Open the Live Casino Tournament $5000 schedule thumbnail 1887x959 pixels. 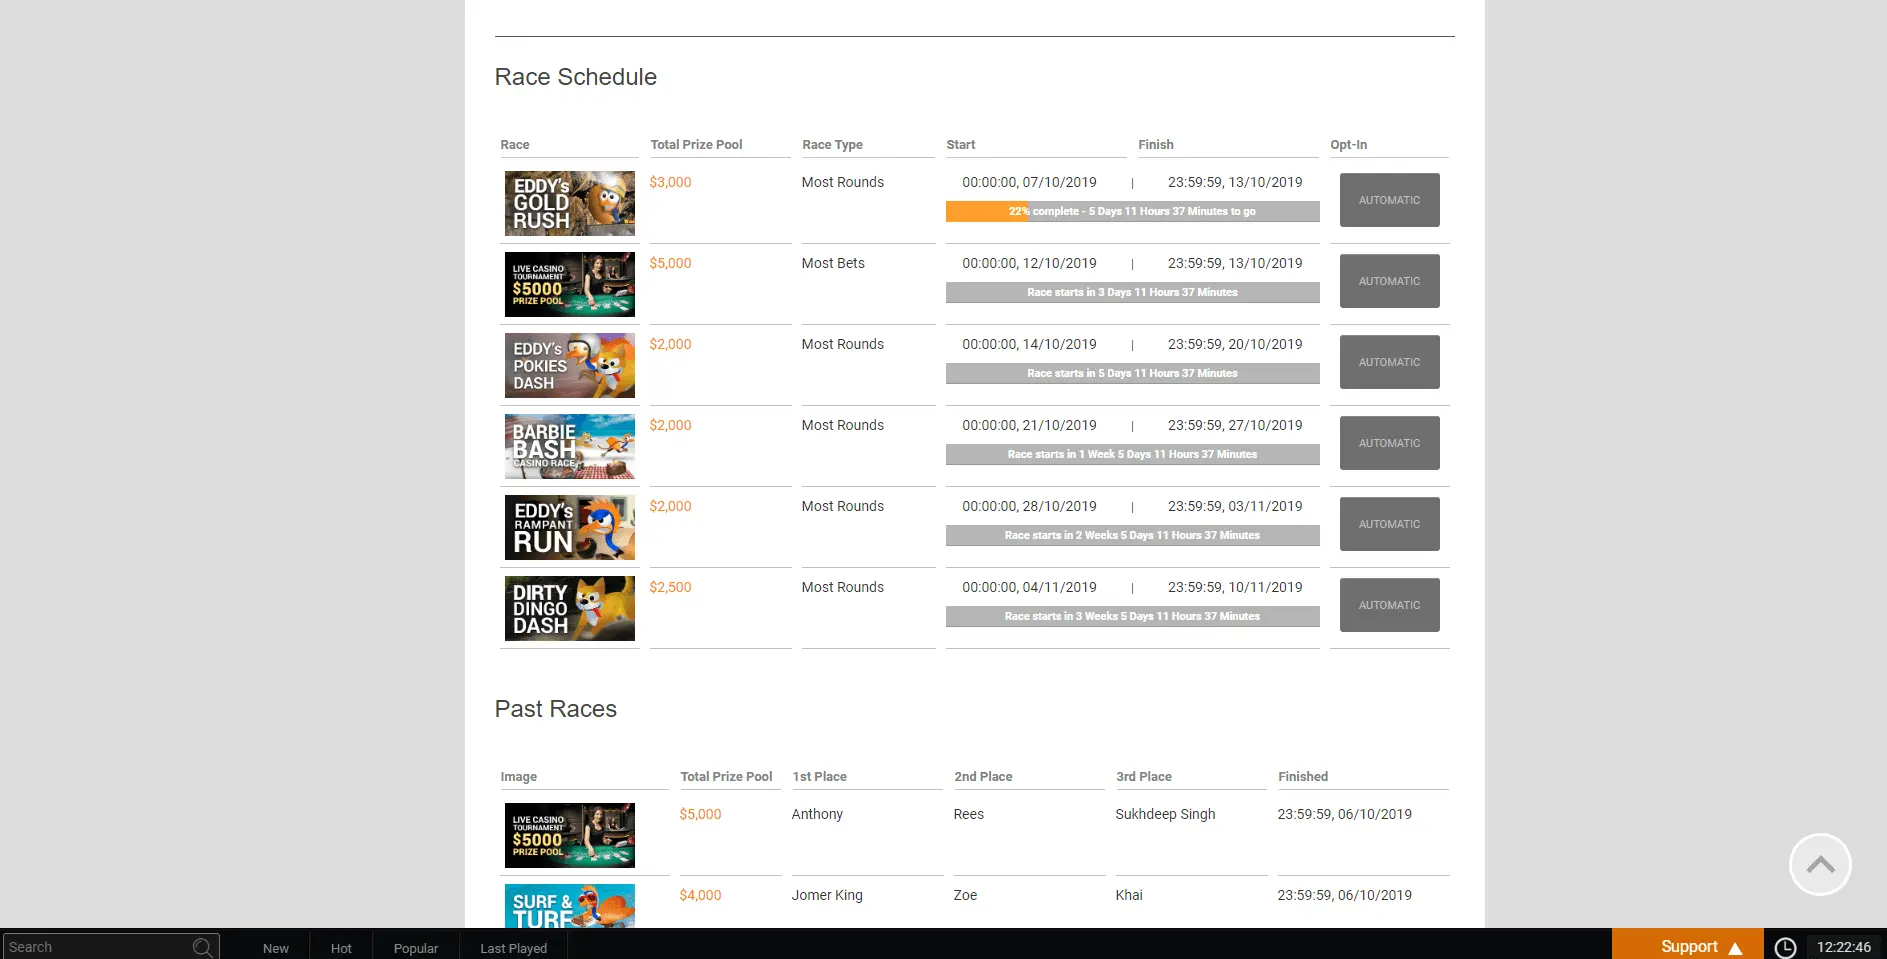pos(569,284)
